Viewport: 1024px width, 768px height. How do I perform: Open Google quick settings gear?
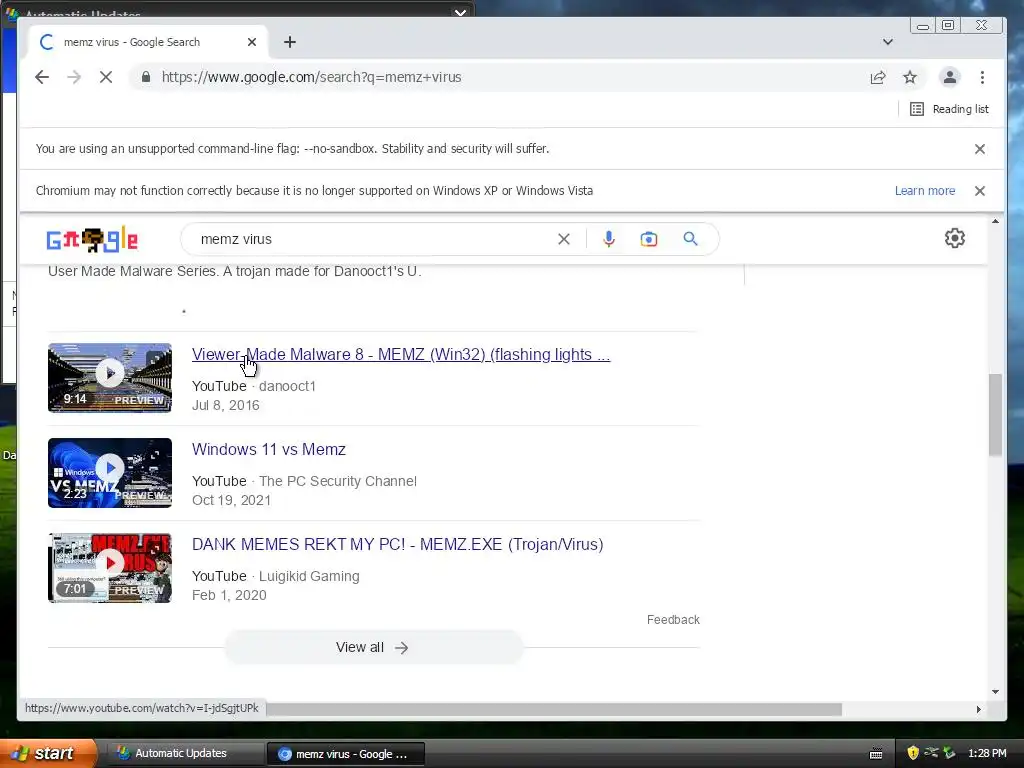(955, 238)
